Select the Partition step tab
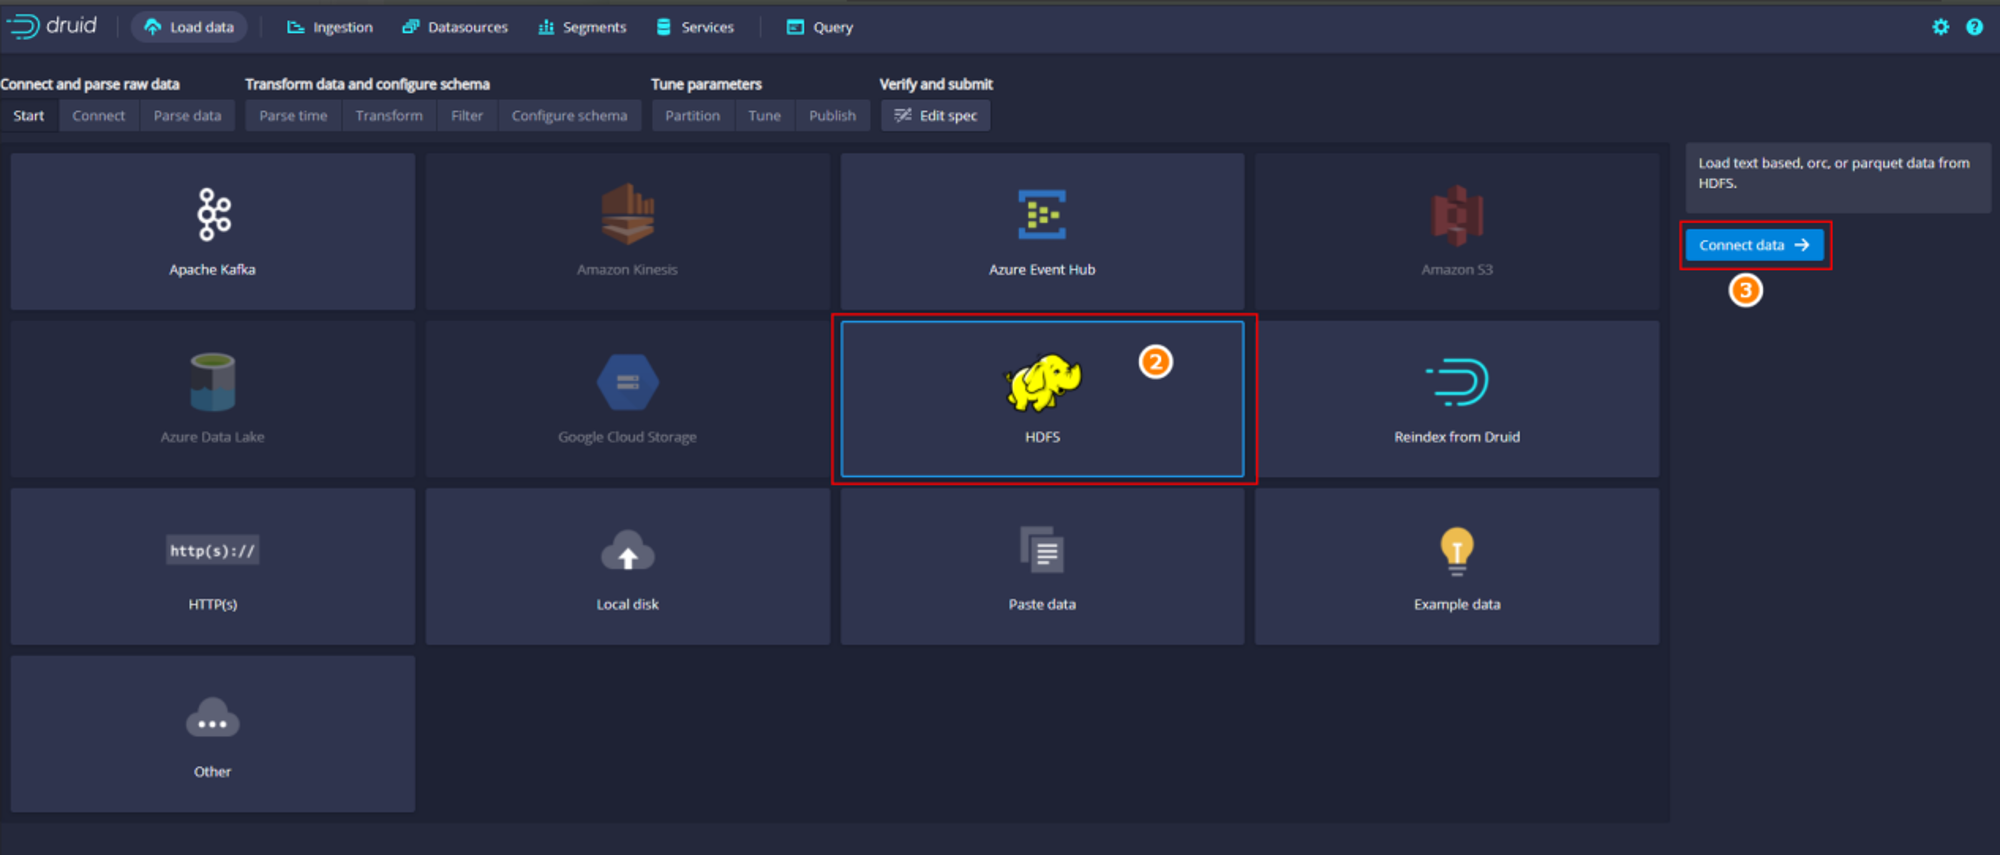 coord(693,115)
